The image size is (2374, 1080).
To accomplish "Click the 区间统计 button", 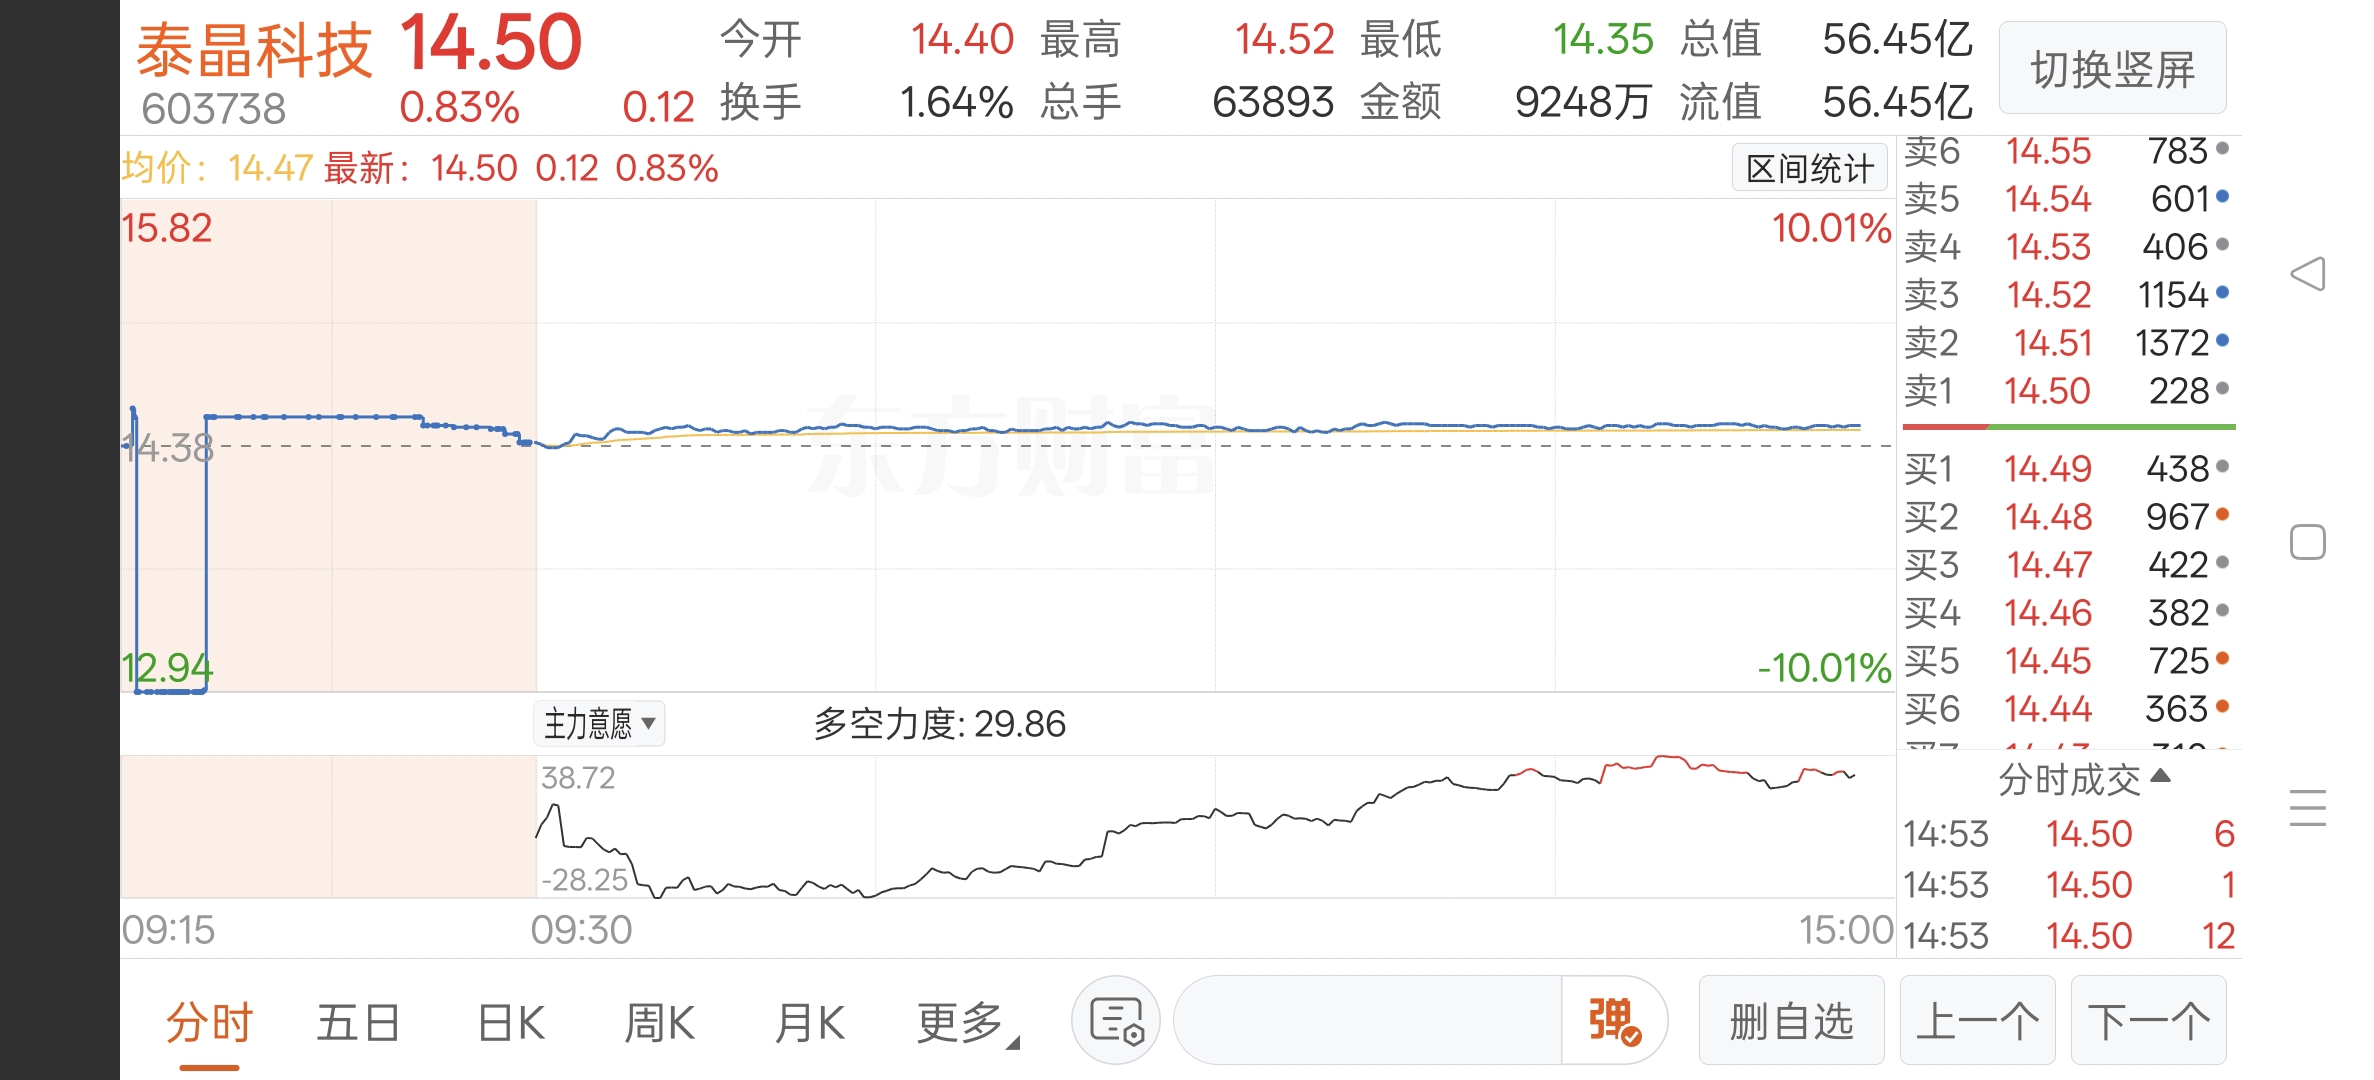I will click(x=1810, y=168).
